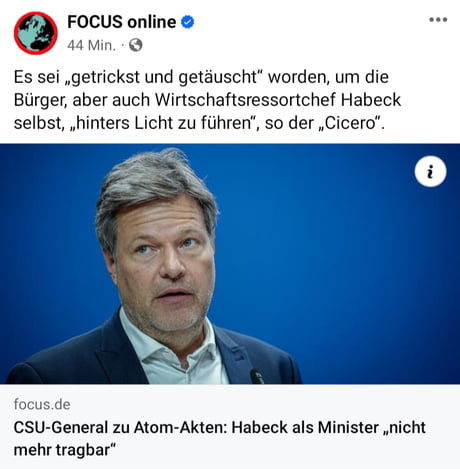
Task: Open the "CSU-General zu Atom-Akten" headline
Action: (220, 438)
